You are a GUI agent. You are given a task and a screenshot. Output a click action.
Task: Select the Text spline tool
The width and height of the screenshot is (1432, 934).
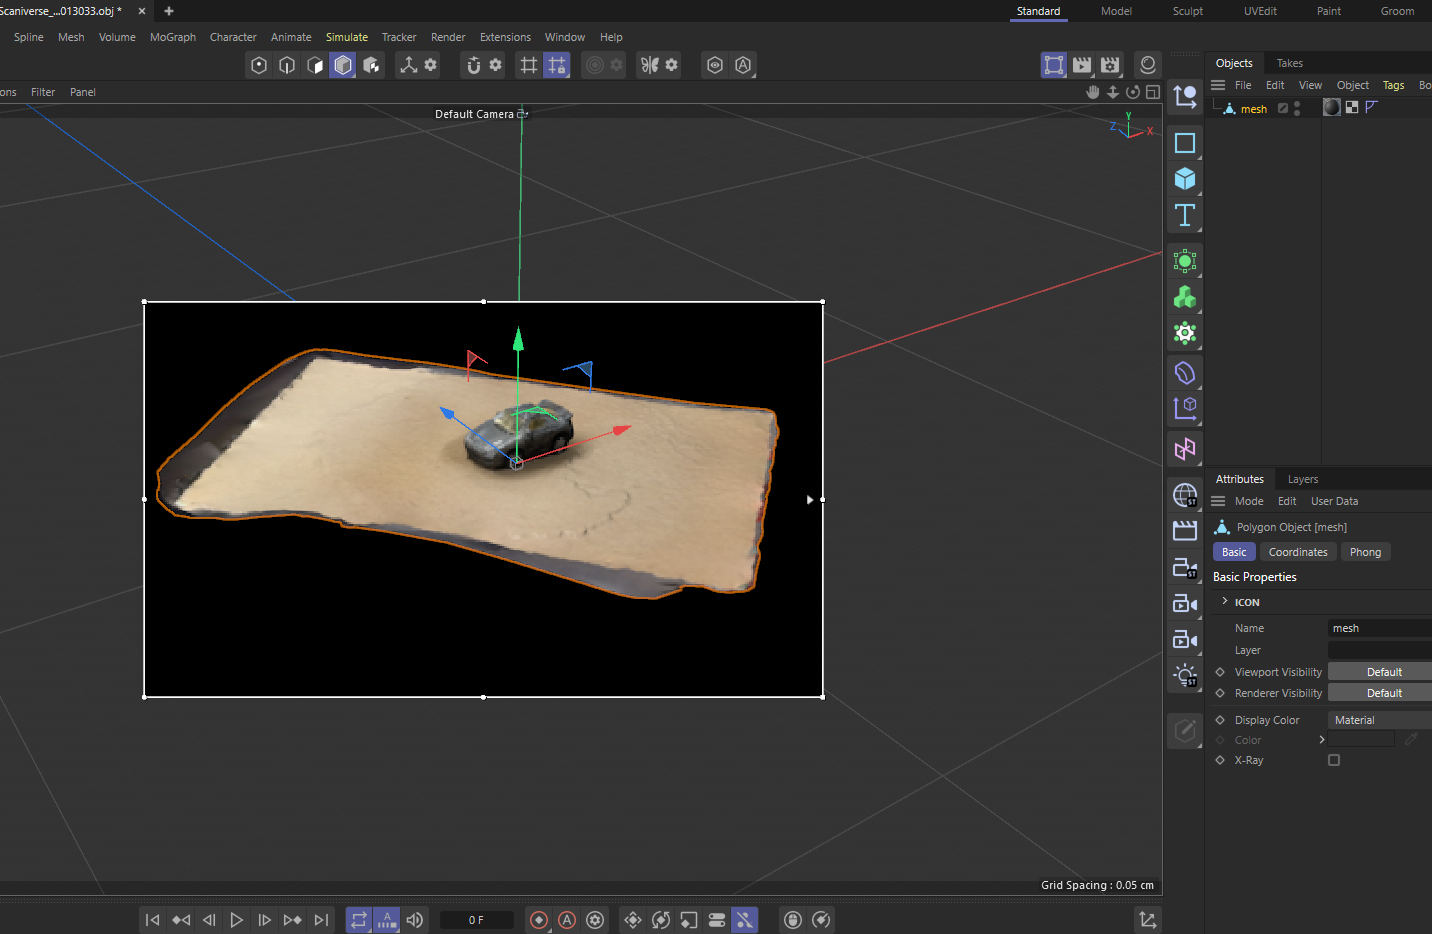(x=1184, y=215)
